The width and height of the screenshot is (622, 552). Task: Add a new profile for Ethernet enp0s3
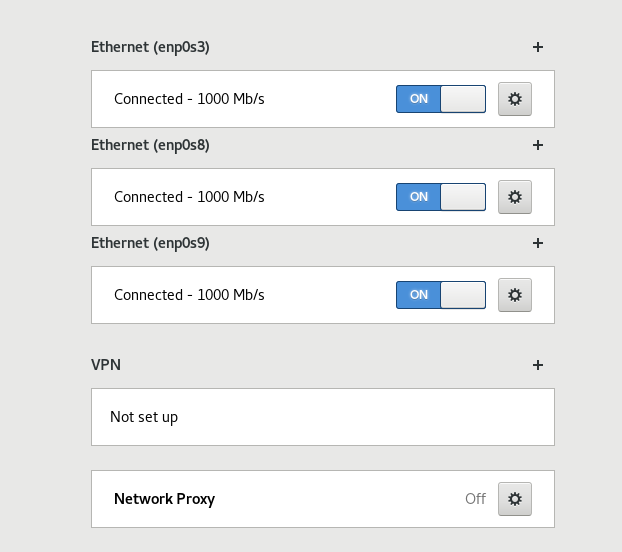click(538, 47)
